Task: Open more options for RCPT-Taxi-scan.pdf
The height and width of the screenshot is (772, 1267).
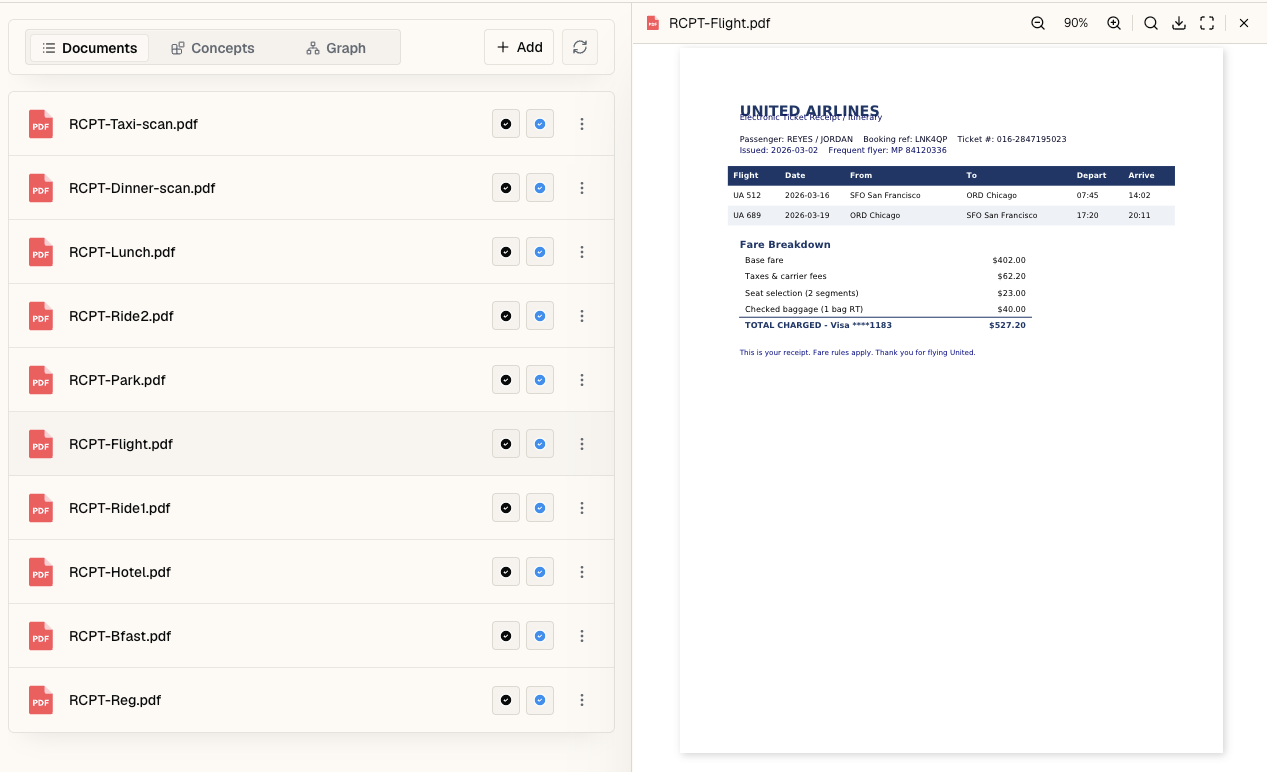Action: (x=582, y=124)
